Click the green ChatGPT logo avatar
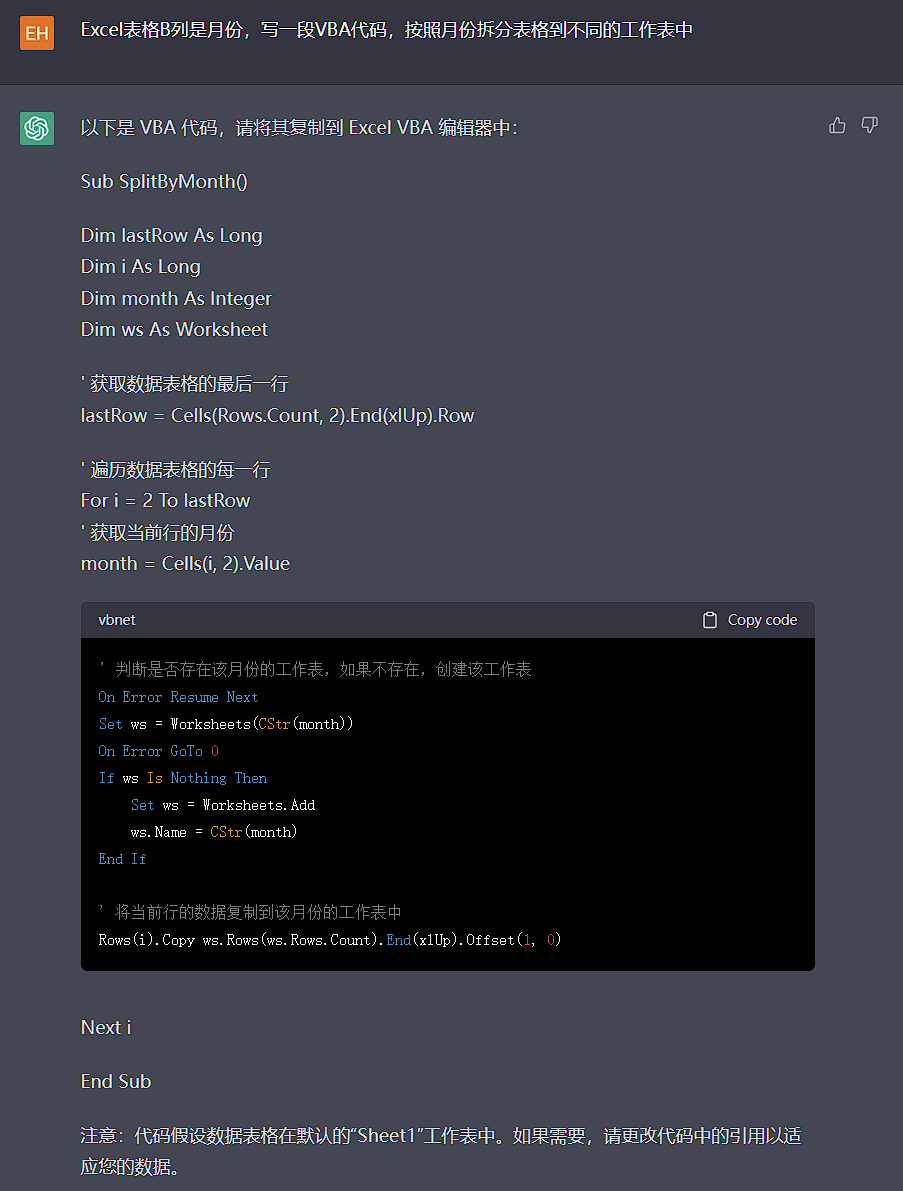The image size is (903, 1191). click(37, 128)
